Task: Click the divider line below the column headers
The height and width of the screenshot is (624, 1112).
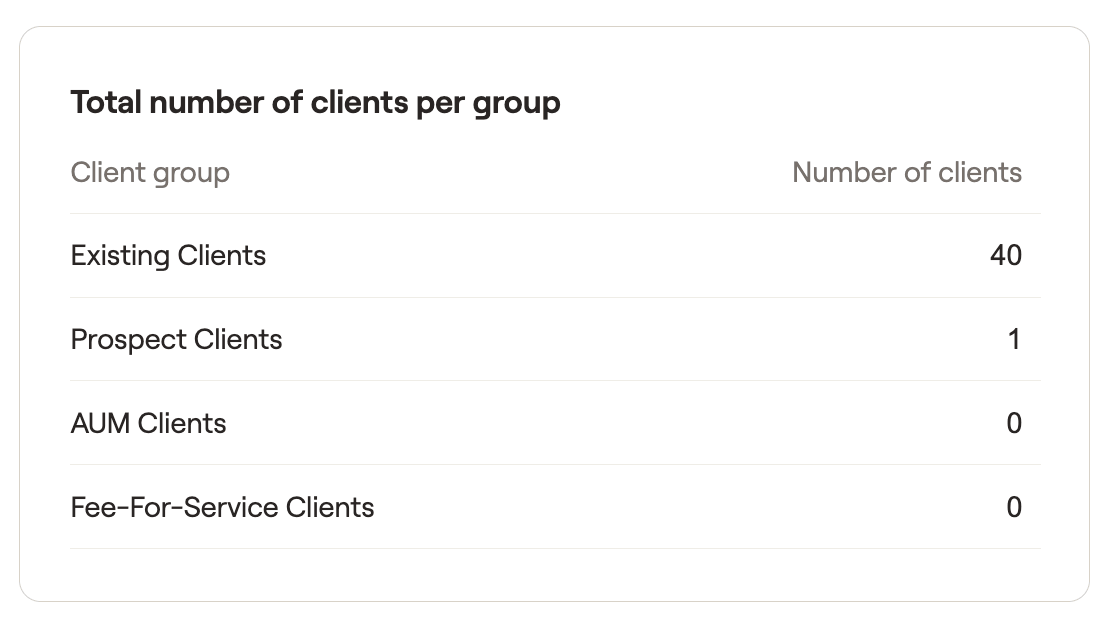Action: tap(555, 213)
